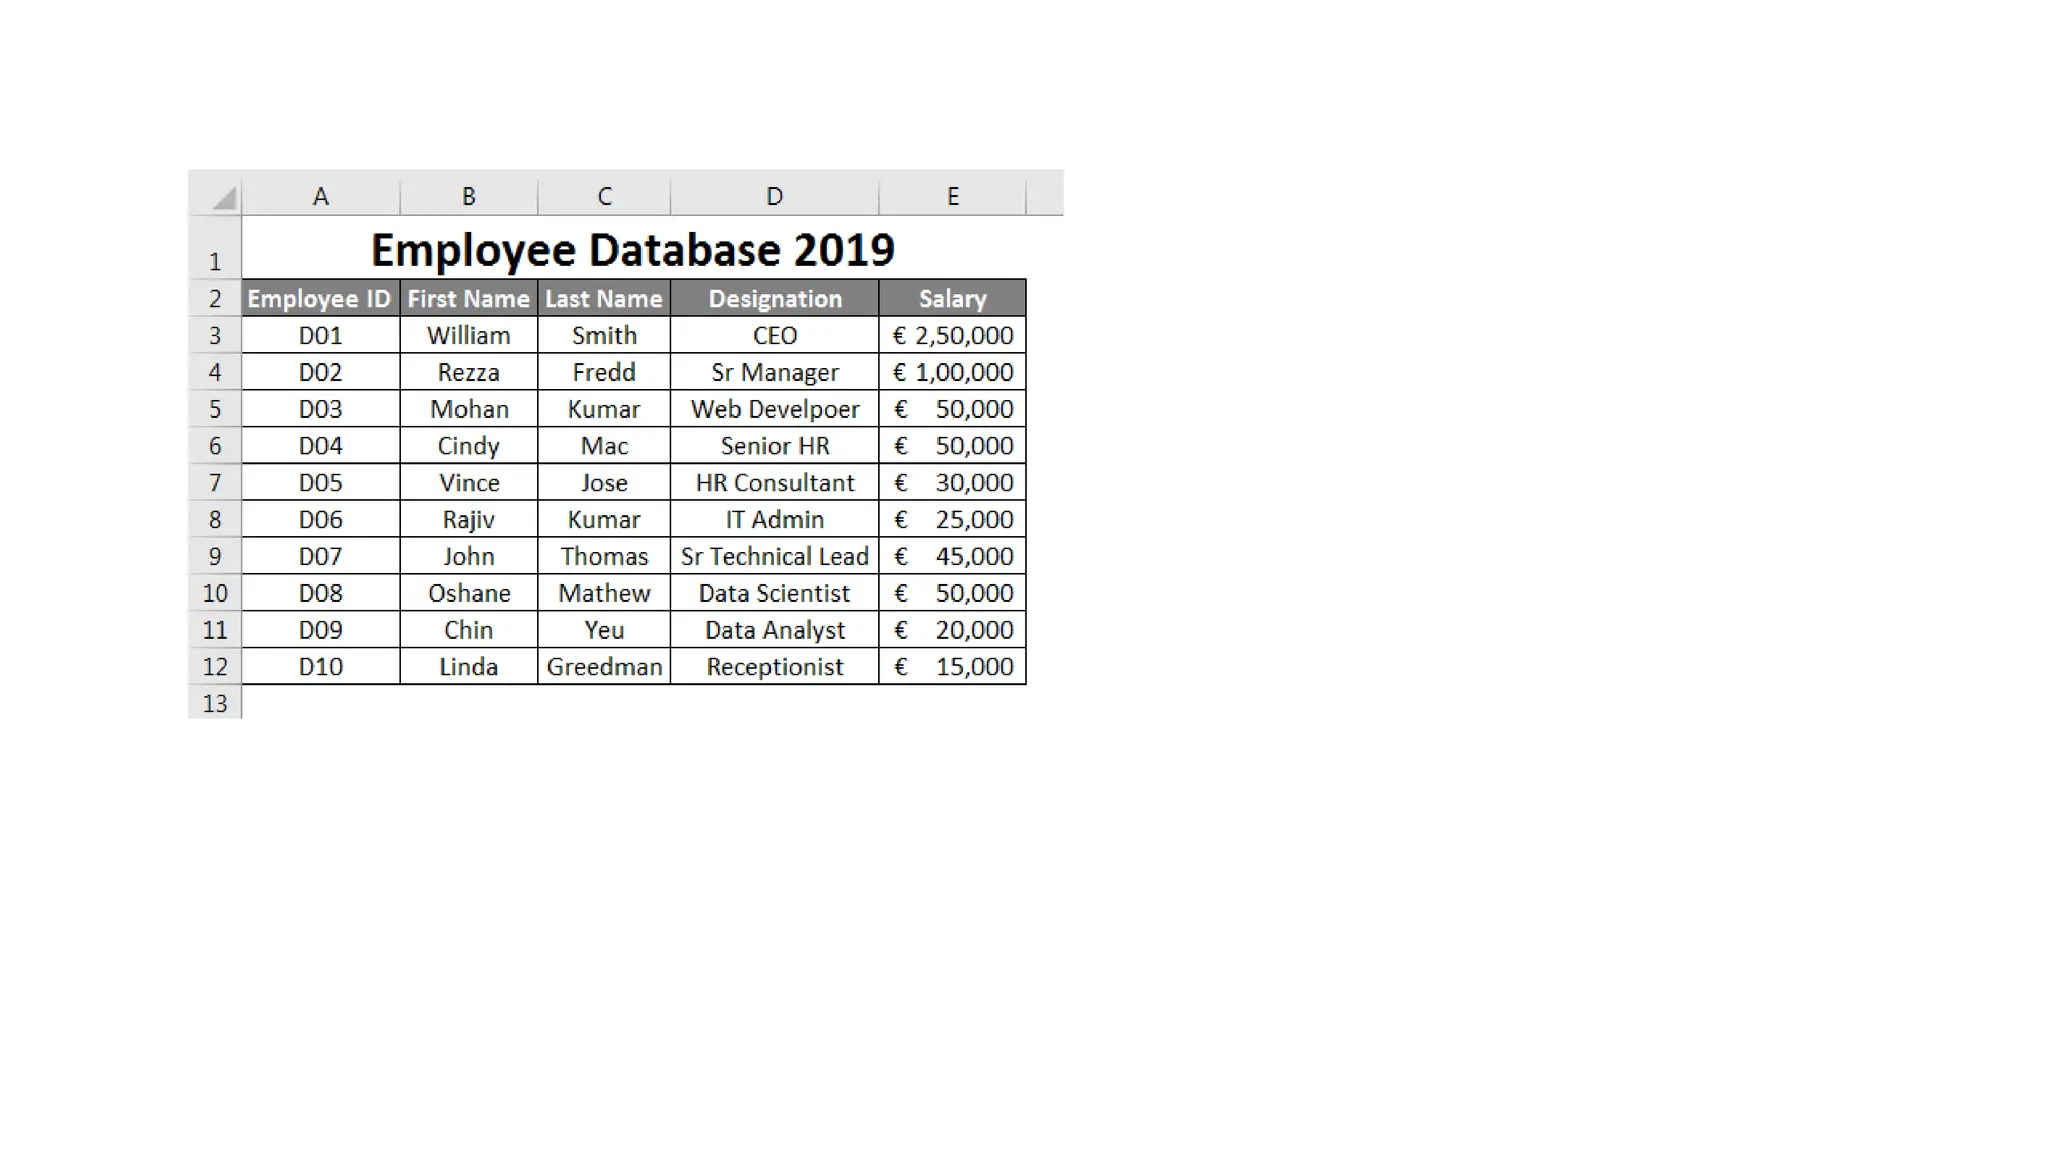
Task: Select cell containing Thomas
Action: coord(604,556)
